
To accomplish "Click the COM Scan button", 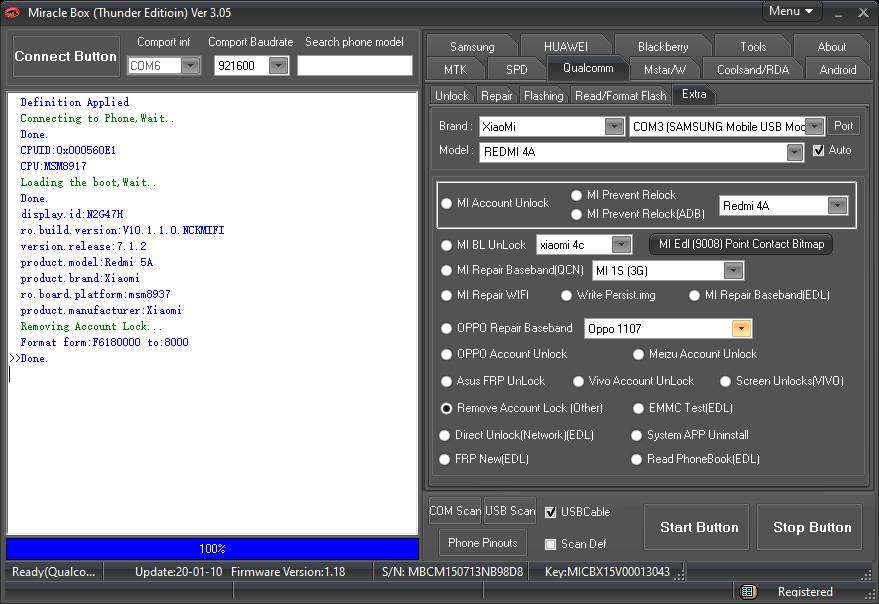I will point(455,511).
